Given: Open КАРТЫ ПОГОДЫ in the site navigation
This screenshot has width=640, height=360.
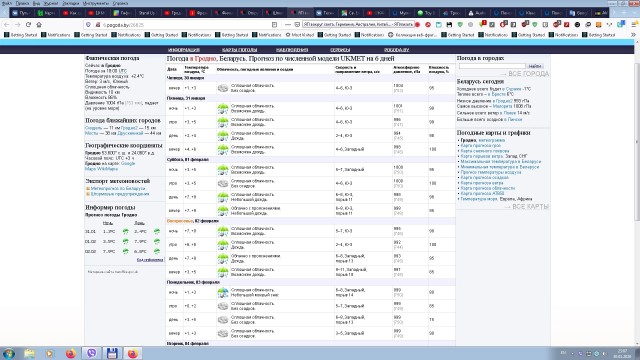Looking at the screenshot, I should (x=239, y=50).
